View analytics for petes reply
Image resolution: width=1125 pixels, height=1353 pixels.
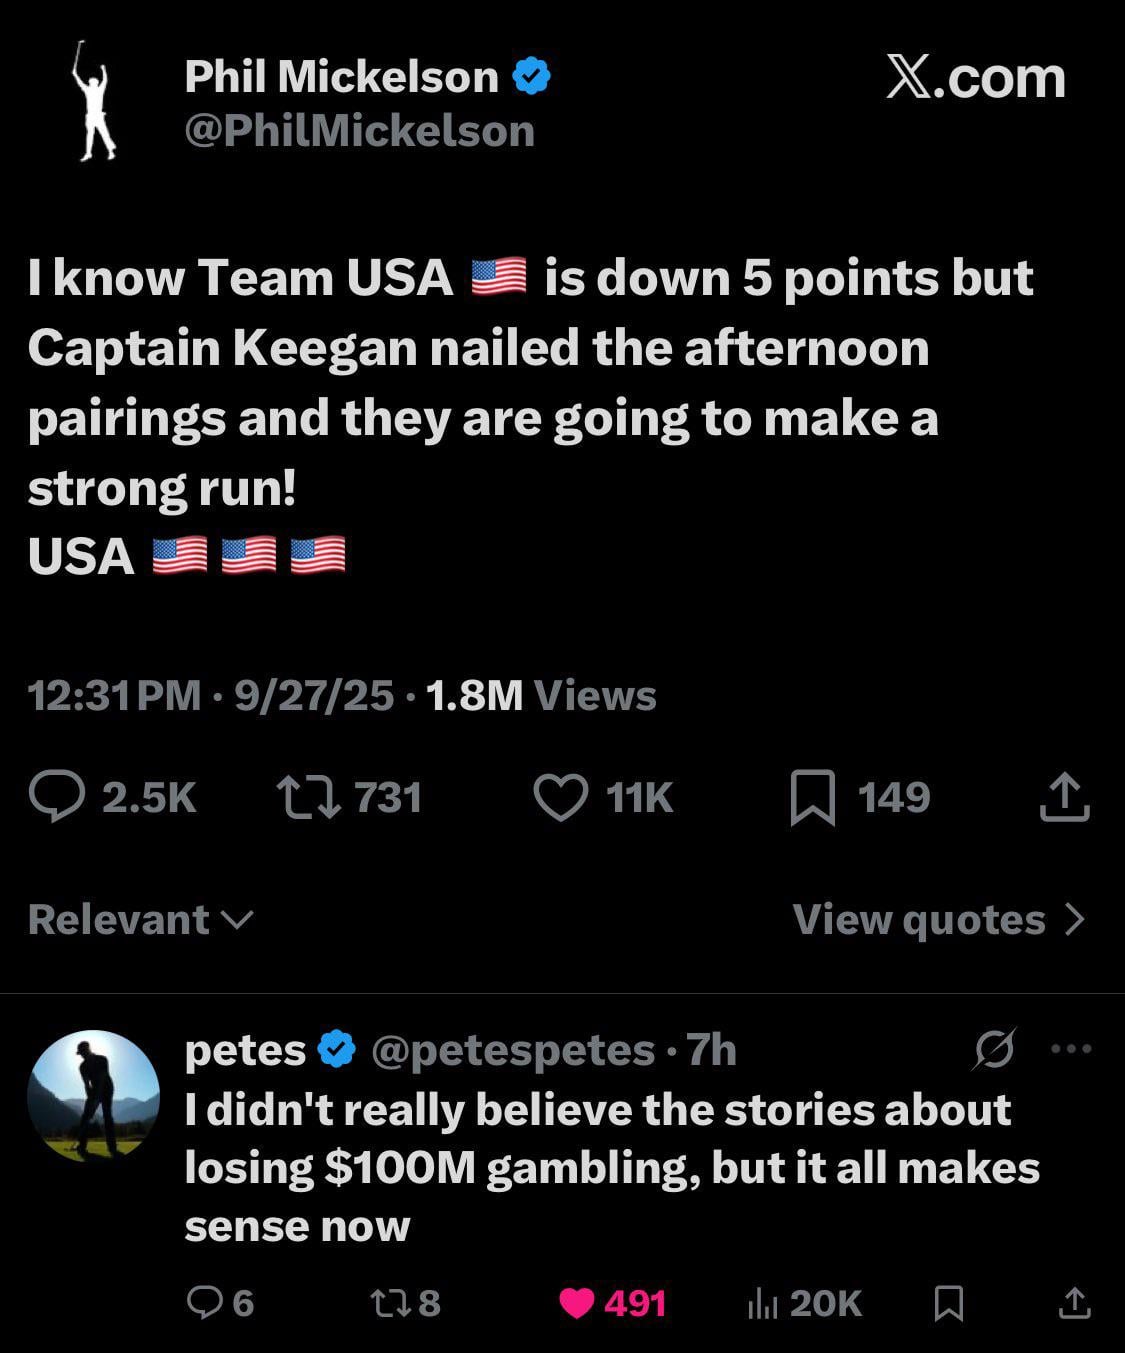coord(763,1302)
